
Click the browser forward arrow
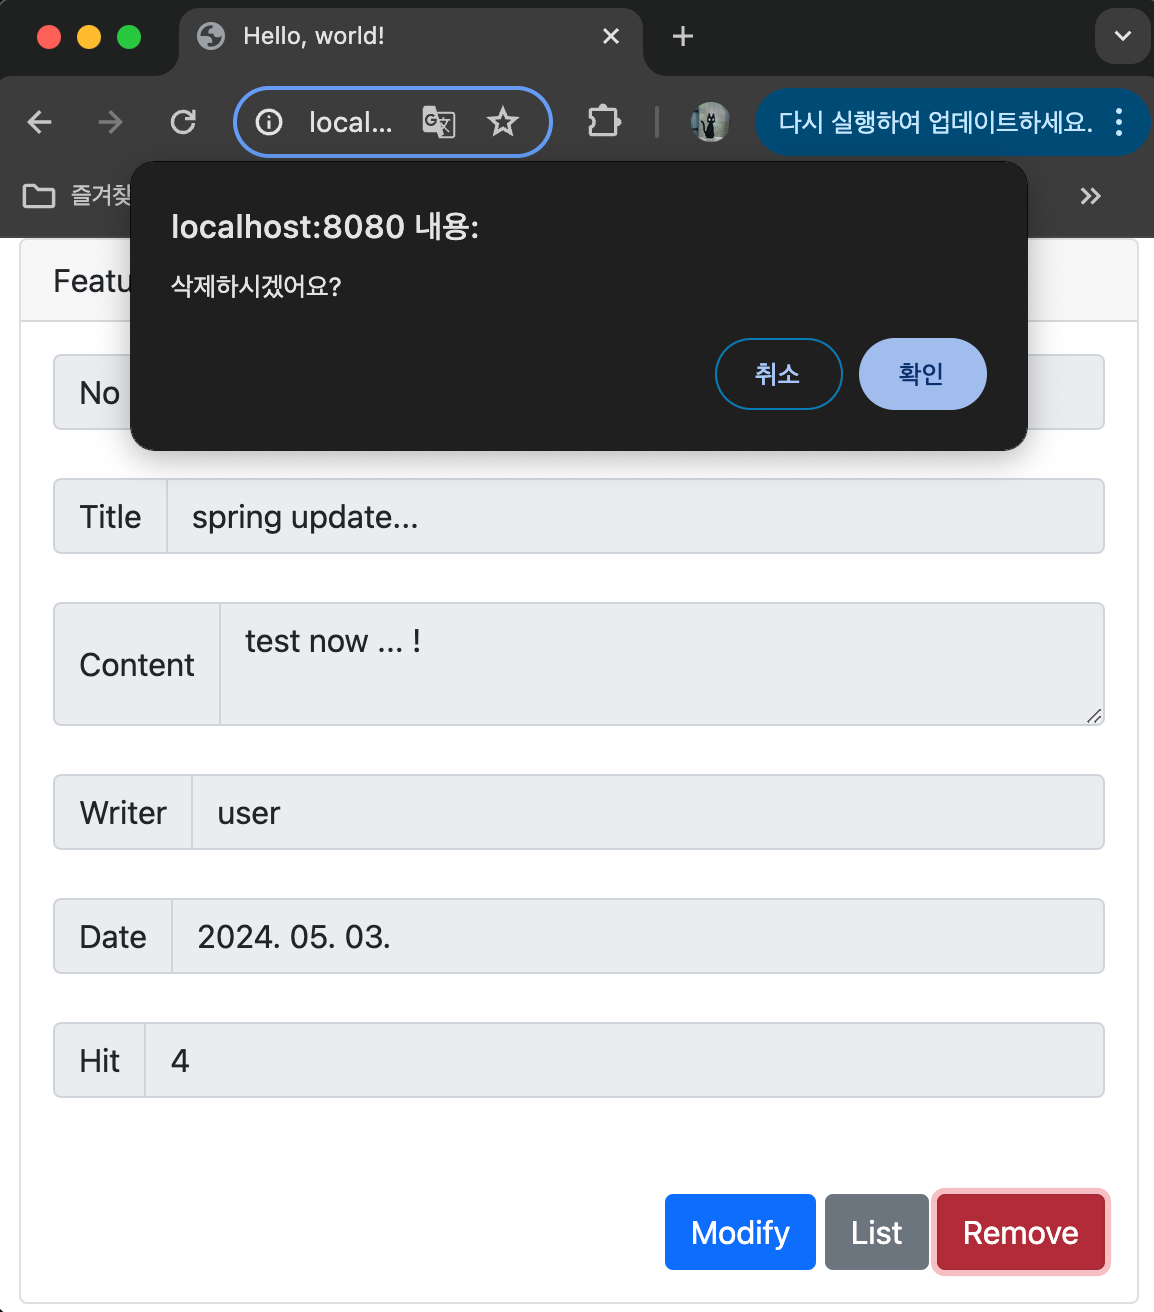[110, 122]
